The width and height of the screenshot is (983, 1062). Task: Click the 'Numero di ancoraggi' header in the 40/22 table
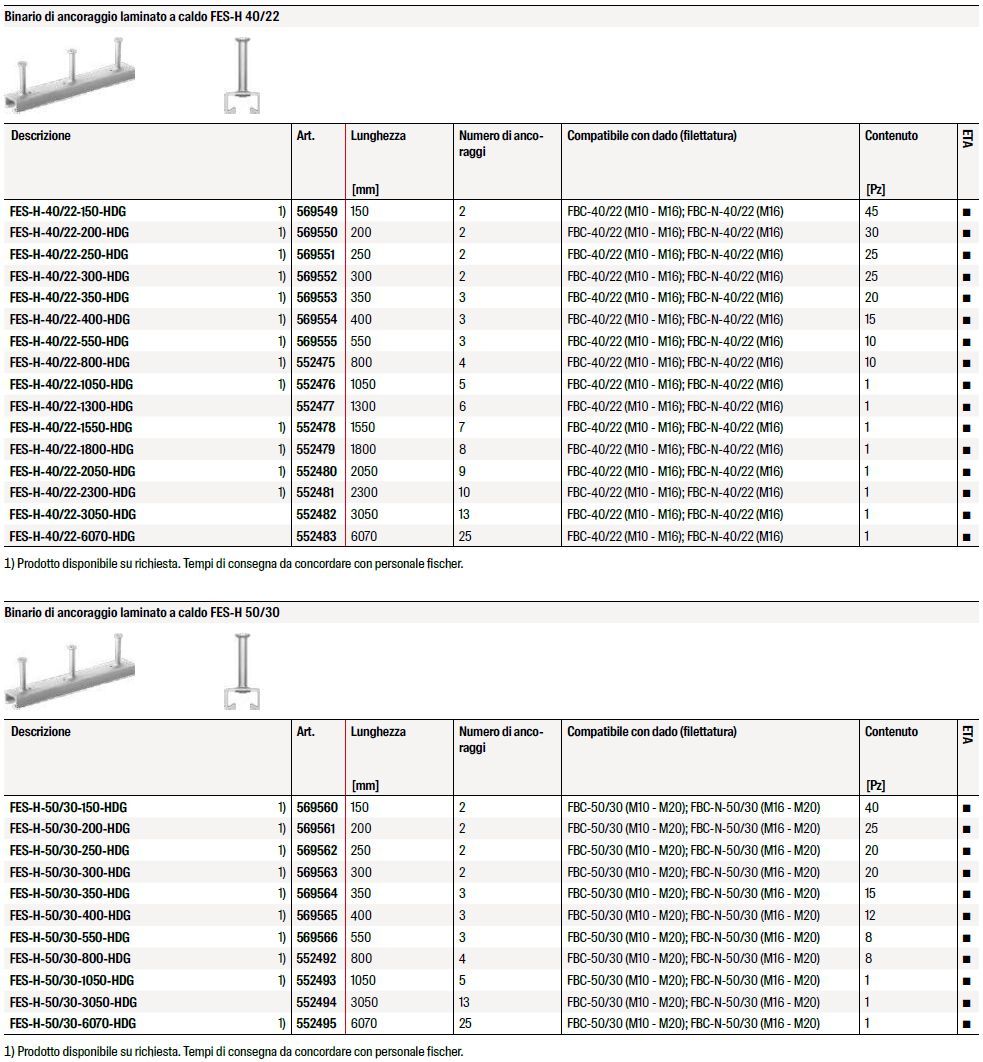click(x=501, y=144)
